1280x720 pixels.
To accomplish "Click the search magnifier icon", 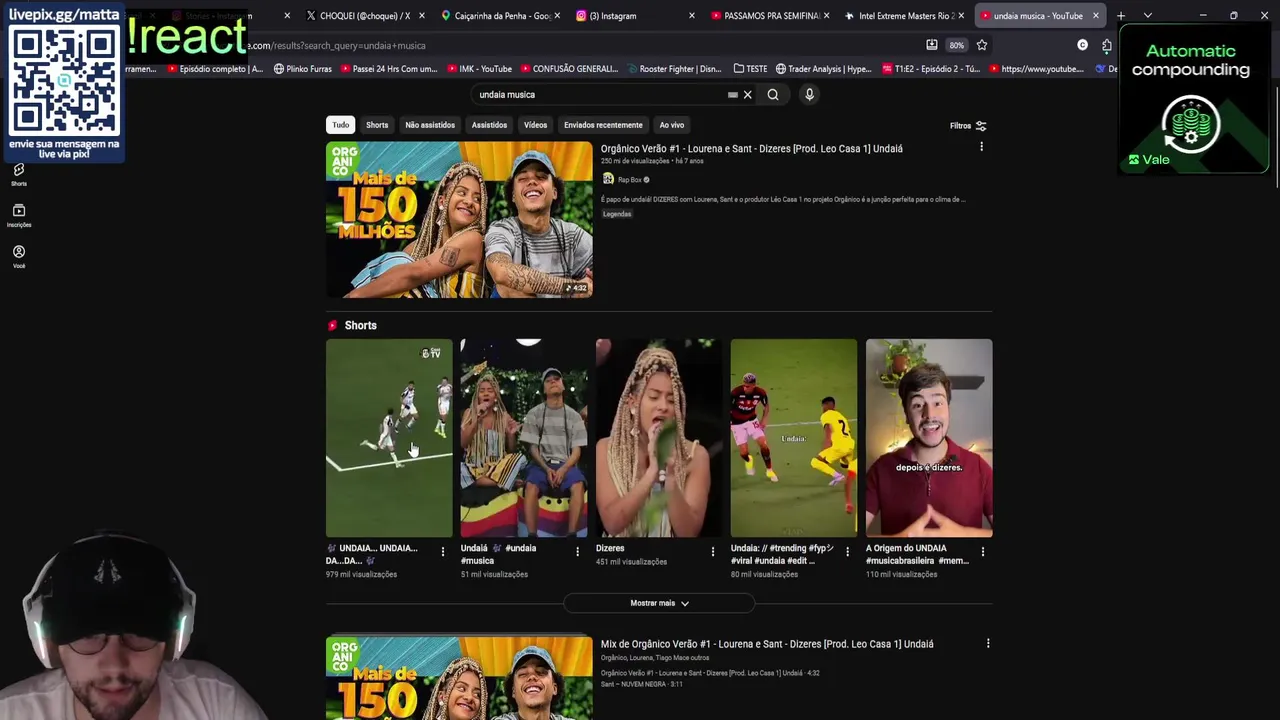I will point(773,95).
